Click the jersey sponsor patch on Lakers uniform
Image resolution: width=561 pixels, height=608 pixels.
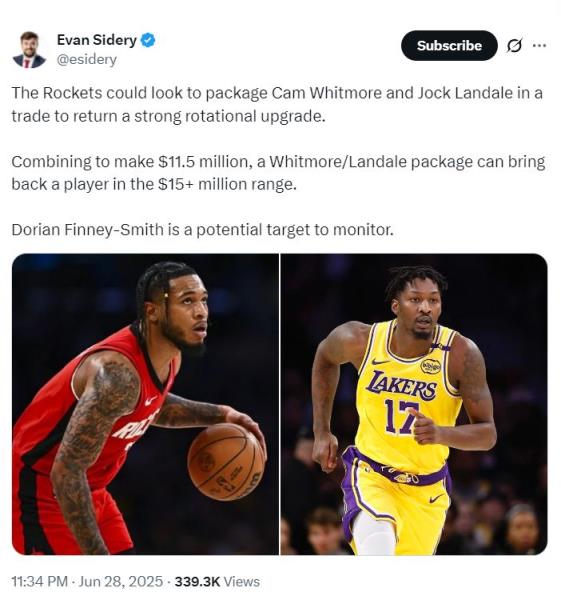tap(431, 366)
